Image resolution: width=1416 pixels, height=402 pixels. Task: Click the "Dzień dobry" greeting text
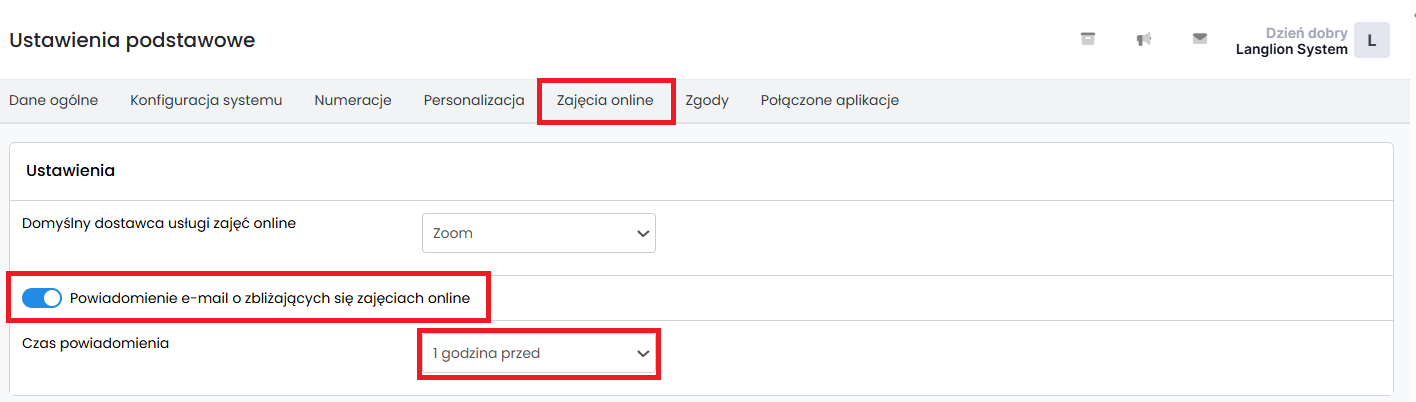pyautogui.click(x=1306, y=33)
